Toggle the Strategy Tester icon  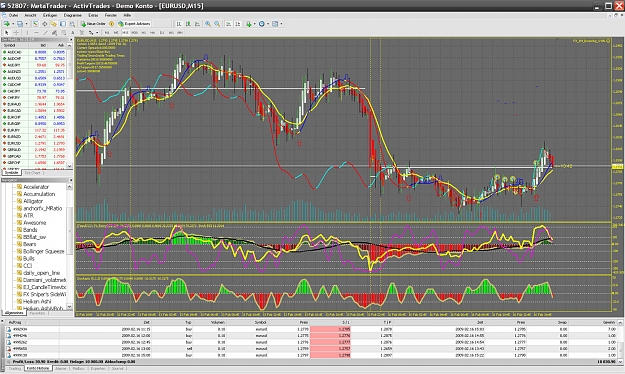click(x=72, y=24)
